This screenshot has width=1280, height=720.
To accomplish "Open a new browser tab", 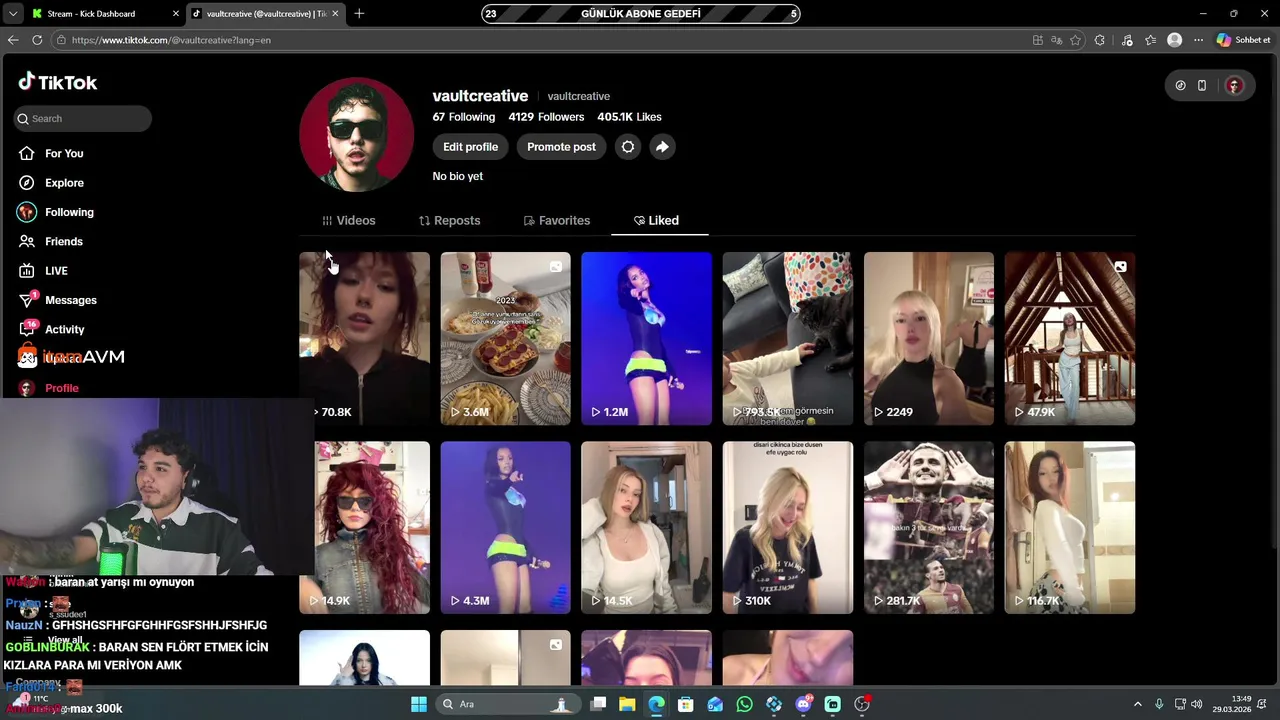I will (359, 14).
